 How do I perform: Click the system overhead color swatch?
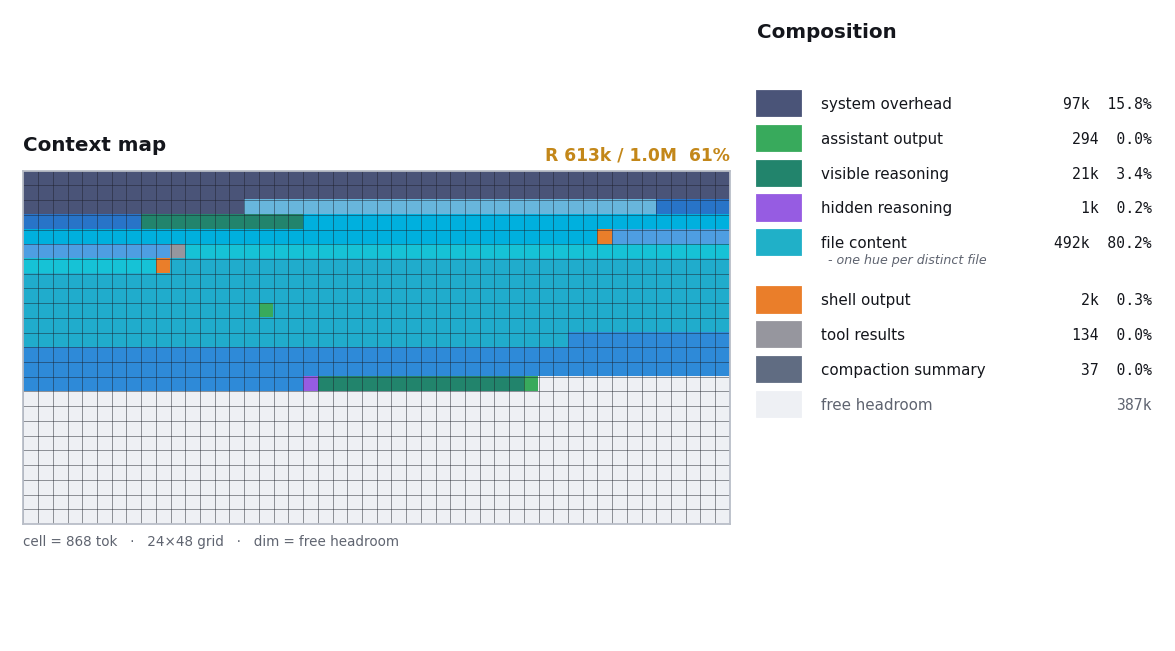[779, 103]
